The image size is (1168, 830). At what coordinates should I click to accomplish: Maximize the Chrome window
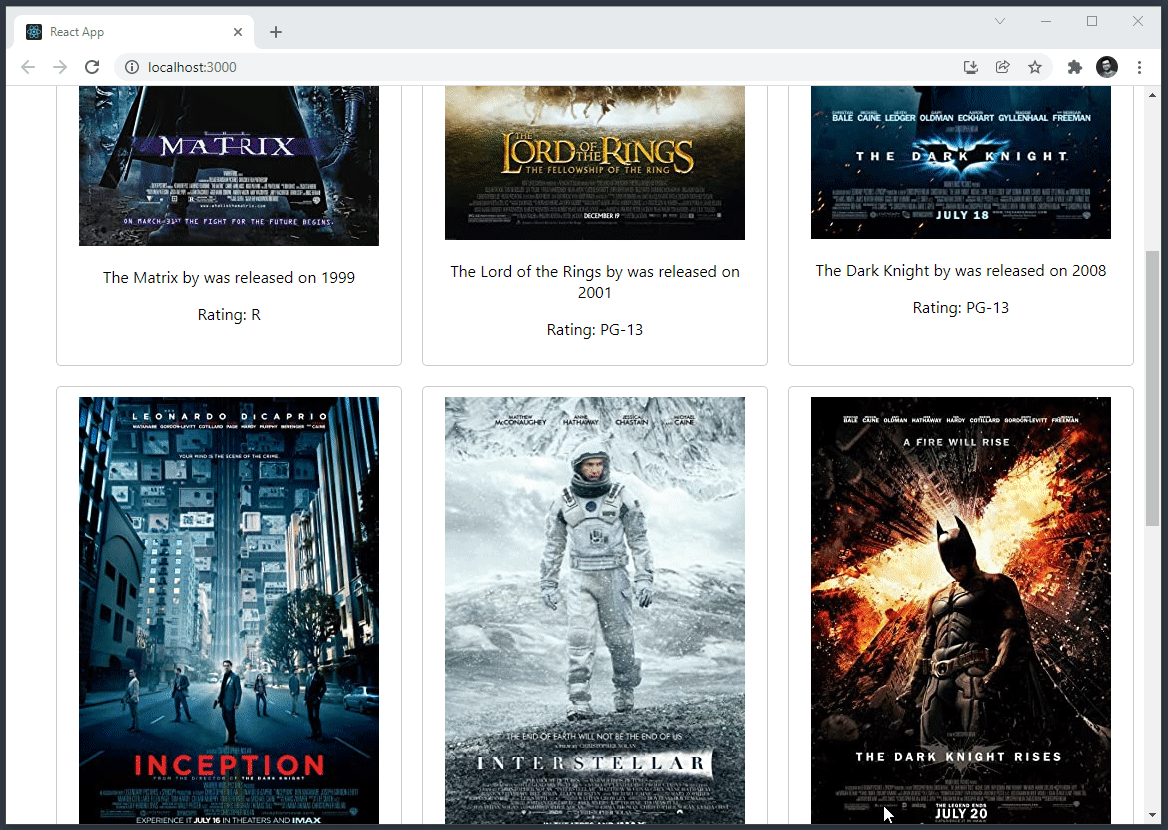(x=1092, y=21)
